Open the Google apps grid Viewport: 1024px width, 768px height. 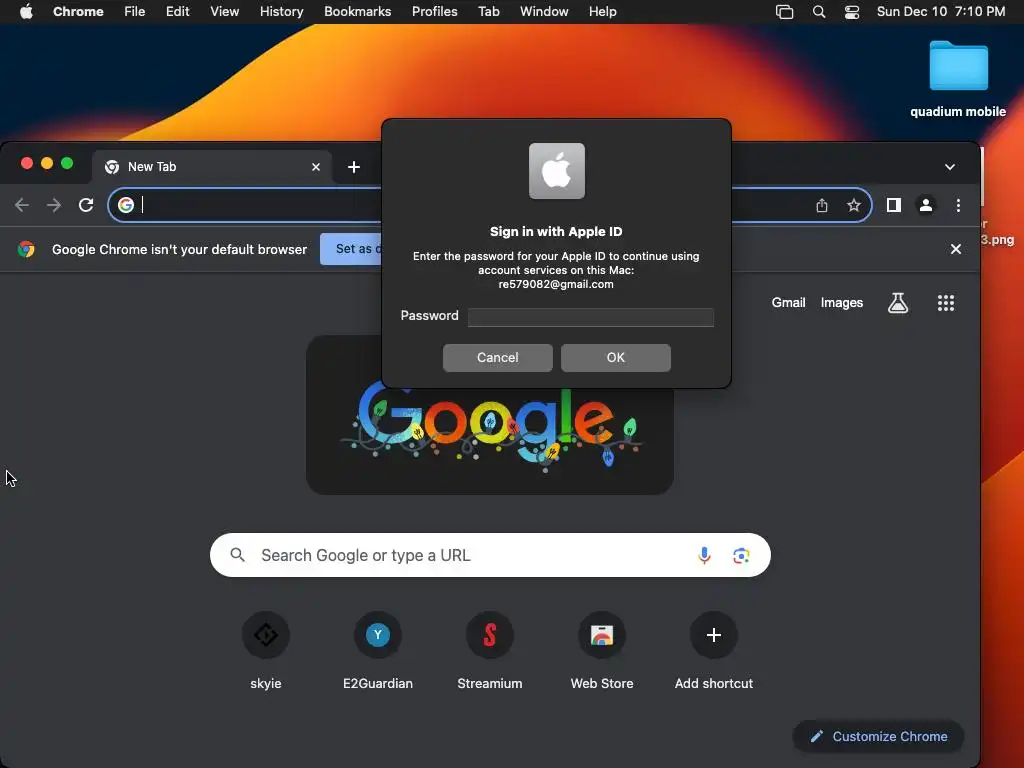tap(946, 302)
